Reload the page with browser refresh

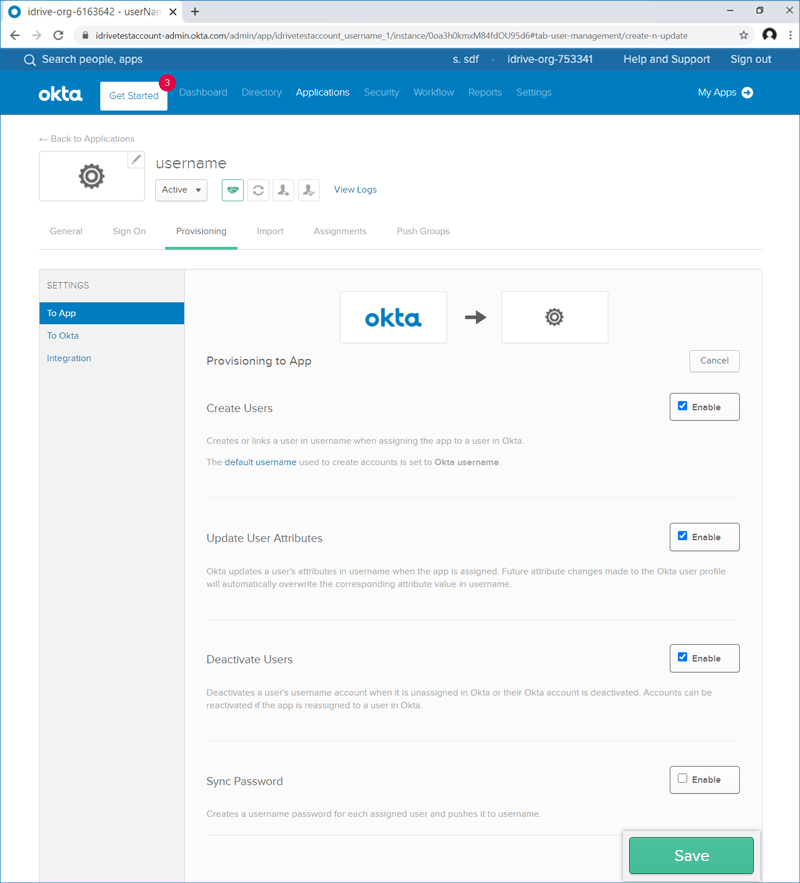(x=58, y=35)
